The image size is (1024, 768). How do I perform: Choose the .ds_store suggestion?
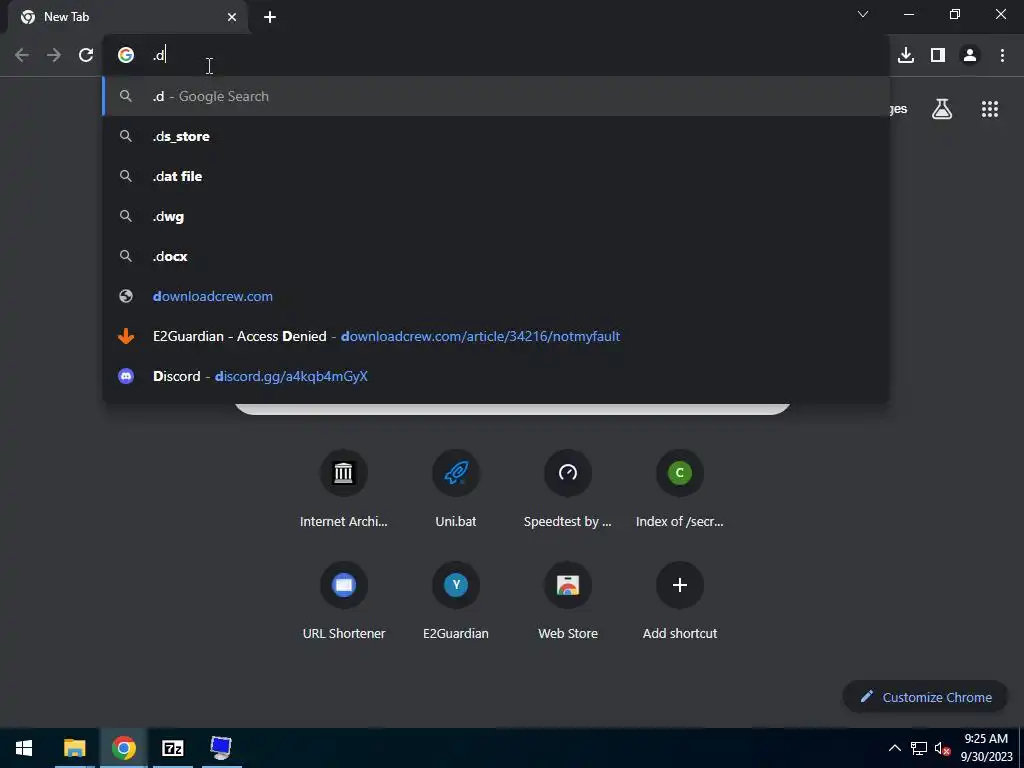(x=496, y=136)
